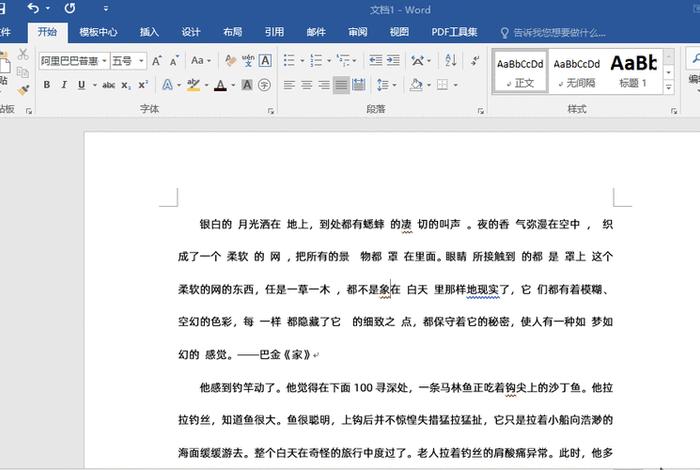Click the Increase Indent icon
This screenshot has width=700, height=470.
click(x=393, y=60)
